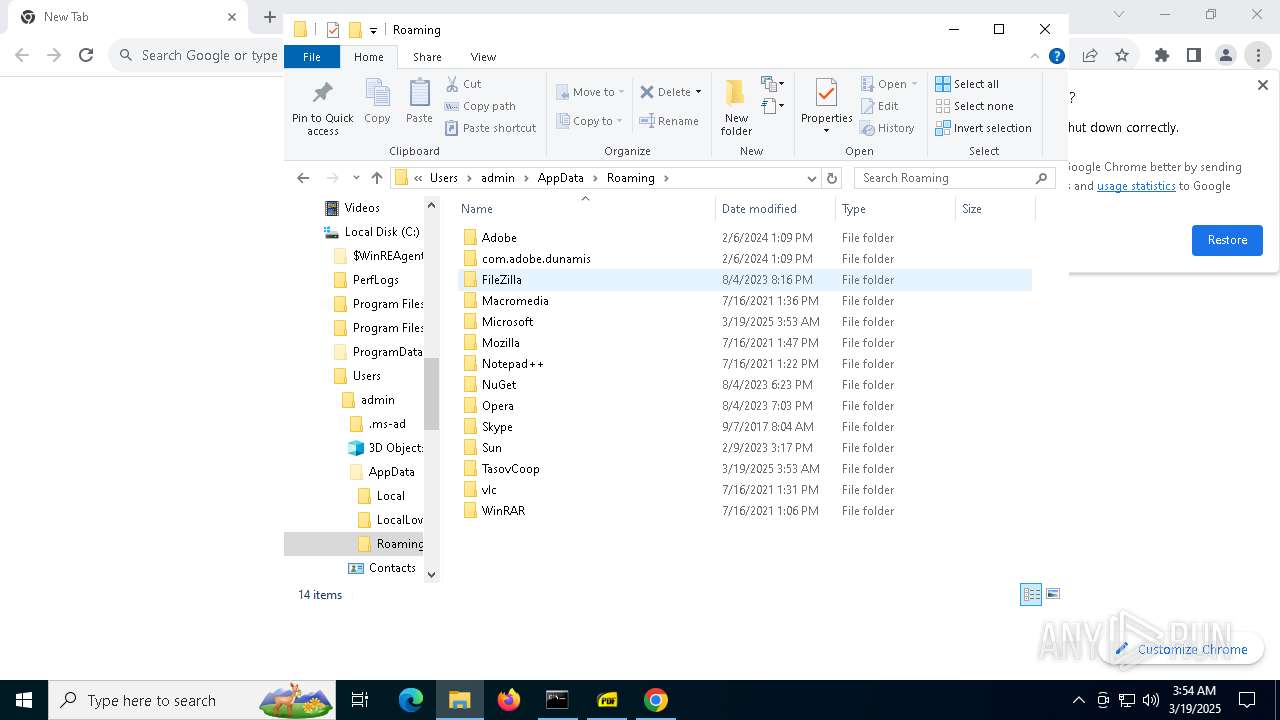
Task: Click admin in the address breadcrumb
Action: (497, 178)
